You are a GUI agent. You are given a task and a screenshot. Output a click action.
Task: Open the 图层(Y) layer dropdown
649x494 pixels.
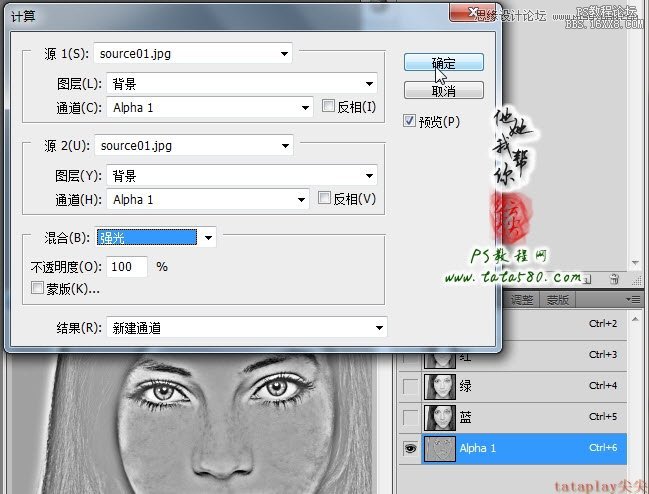coord(242,175)
